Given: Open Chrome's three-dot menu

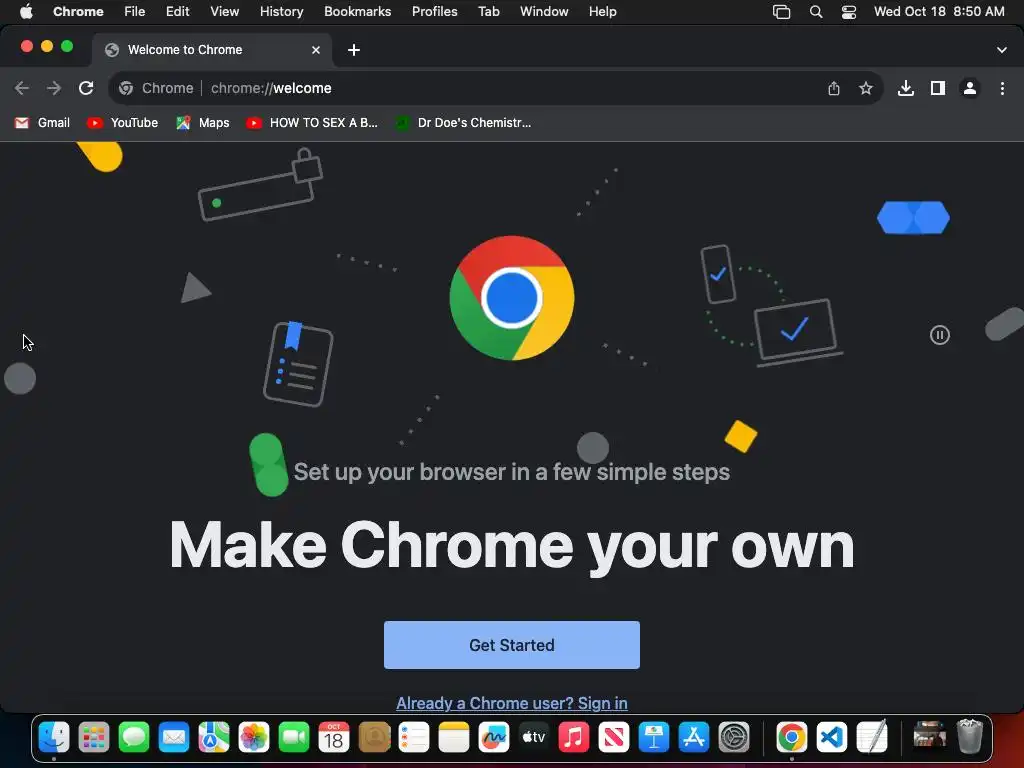Looking at the screenshot, I should point(1002,88).
